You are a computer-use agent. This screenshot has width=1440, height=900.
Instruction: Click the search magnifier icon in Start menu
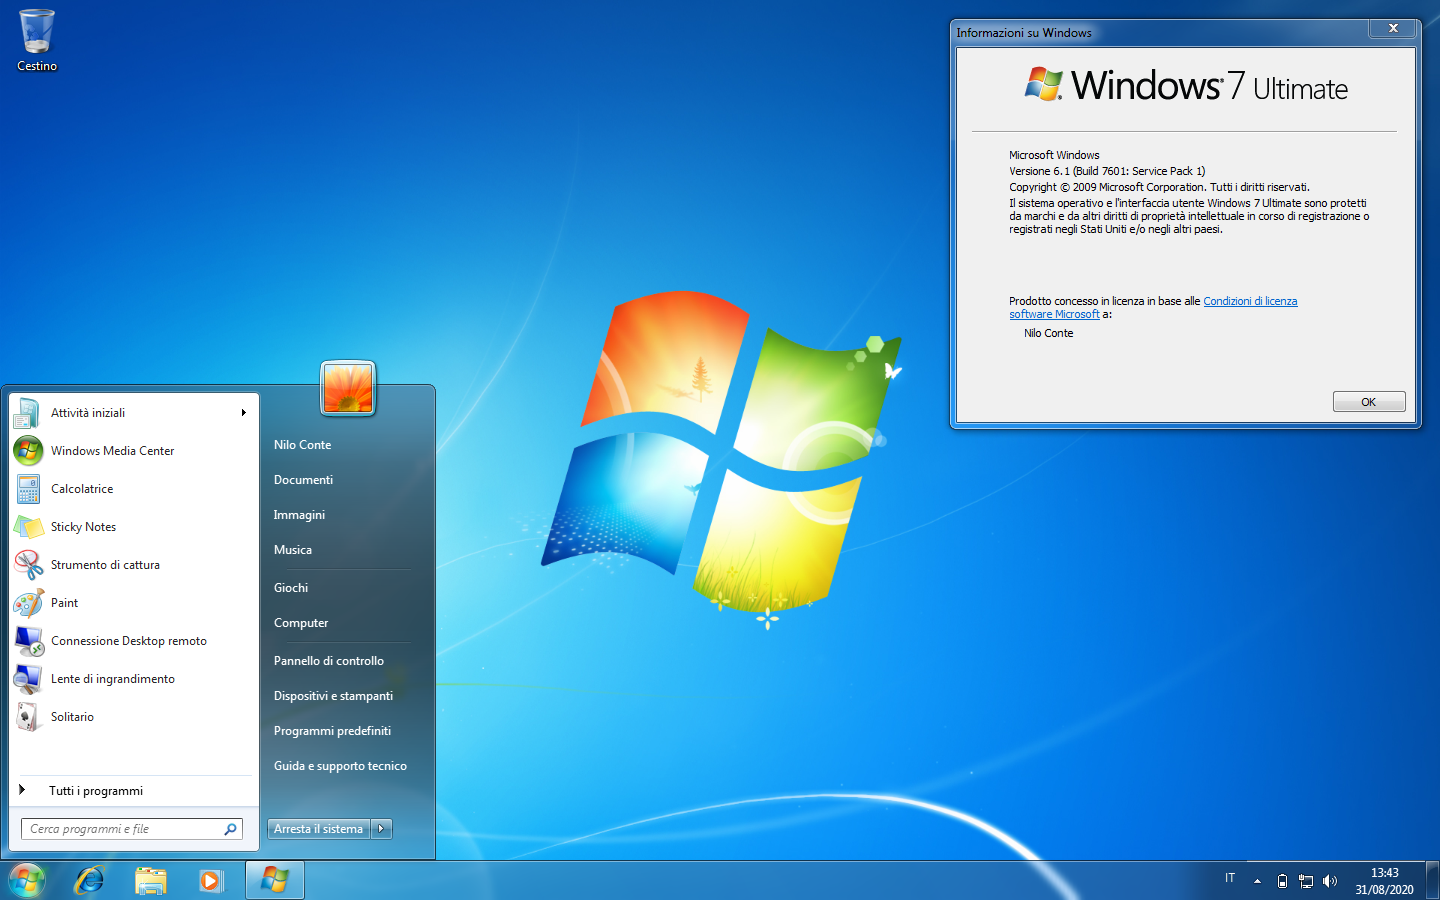(230, 829)
